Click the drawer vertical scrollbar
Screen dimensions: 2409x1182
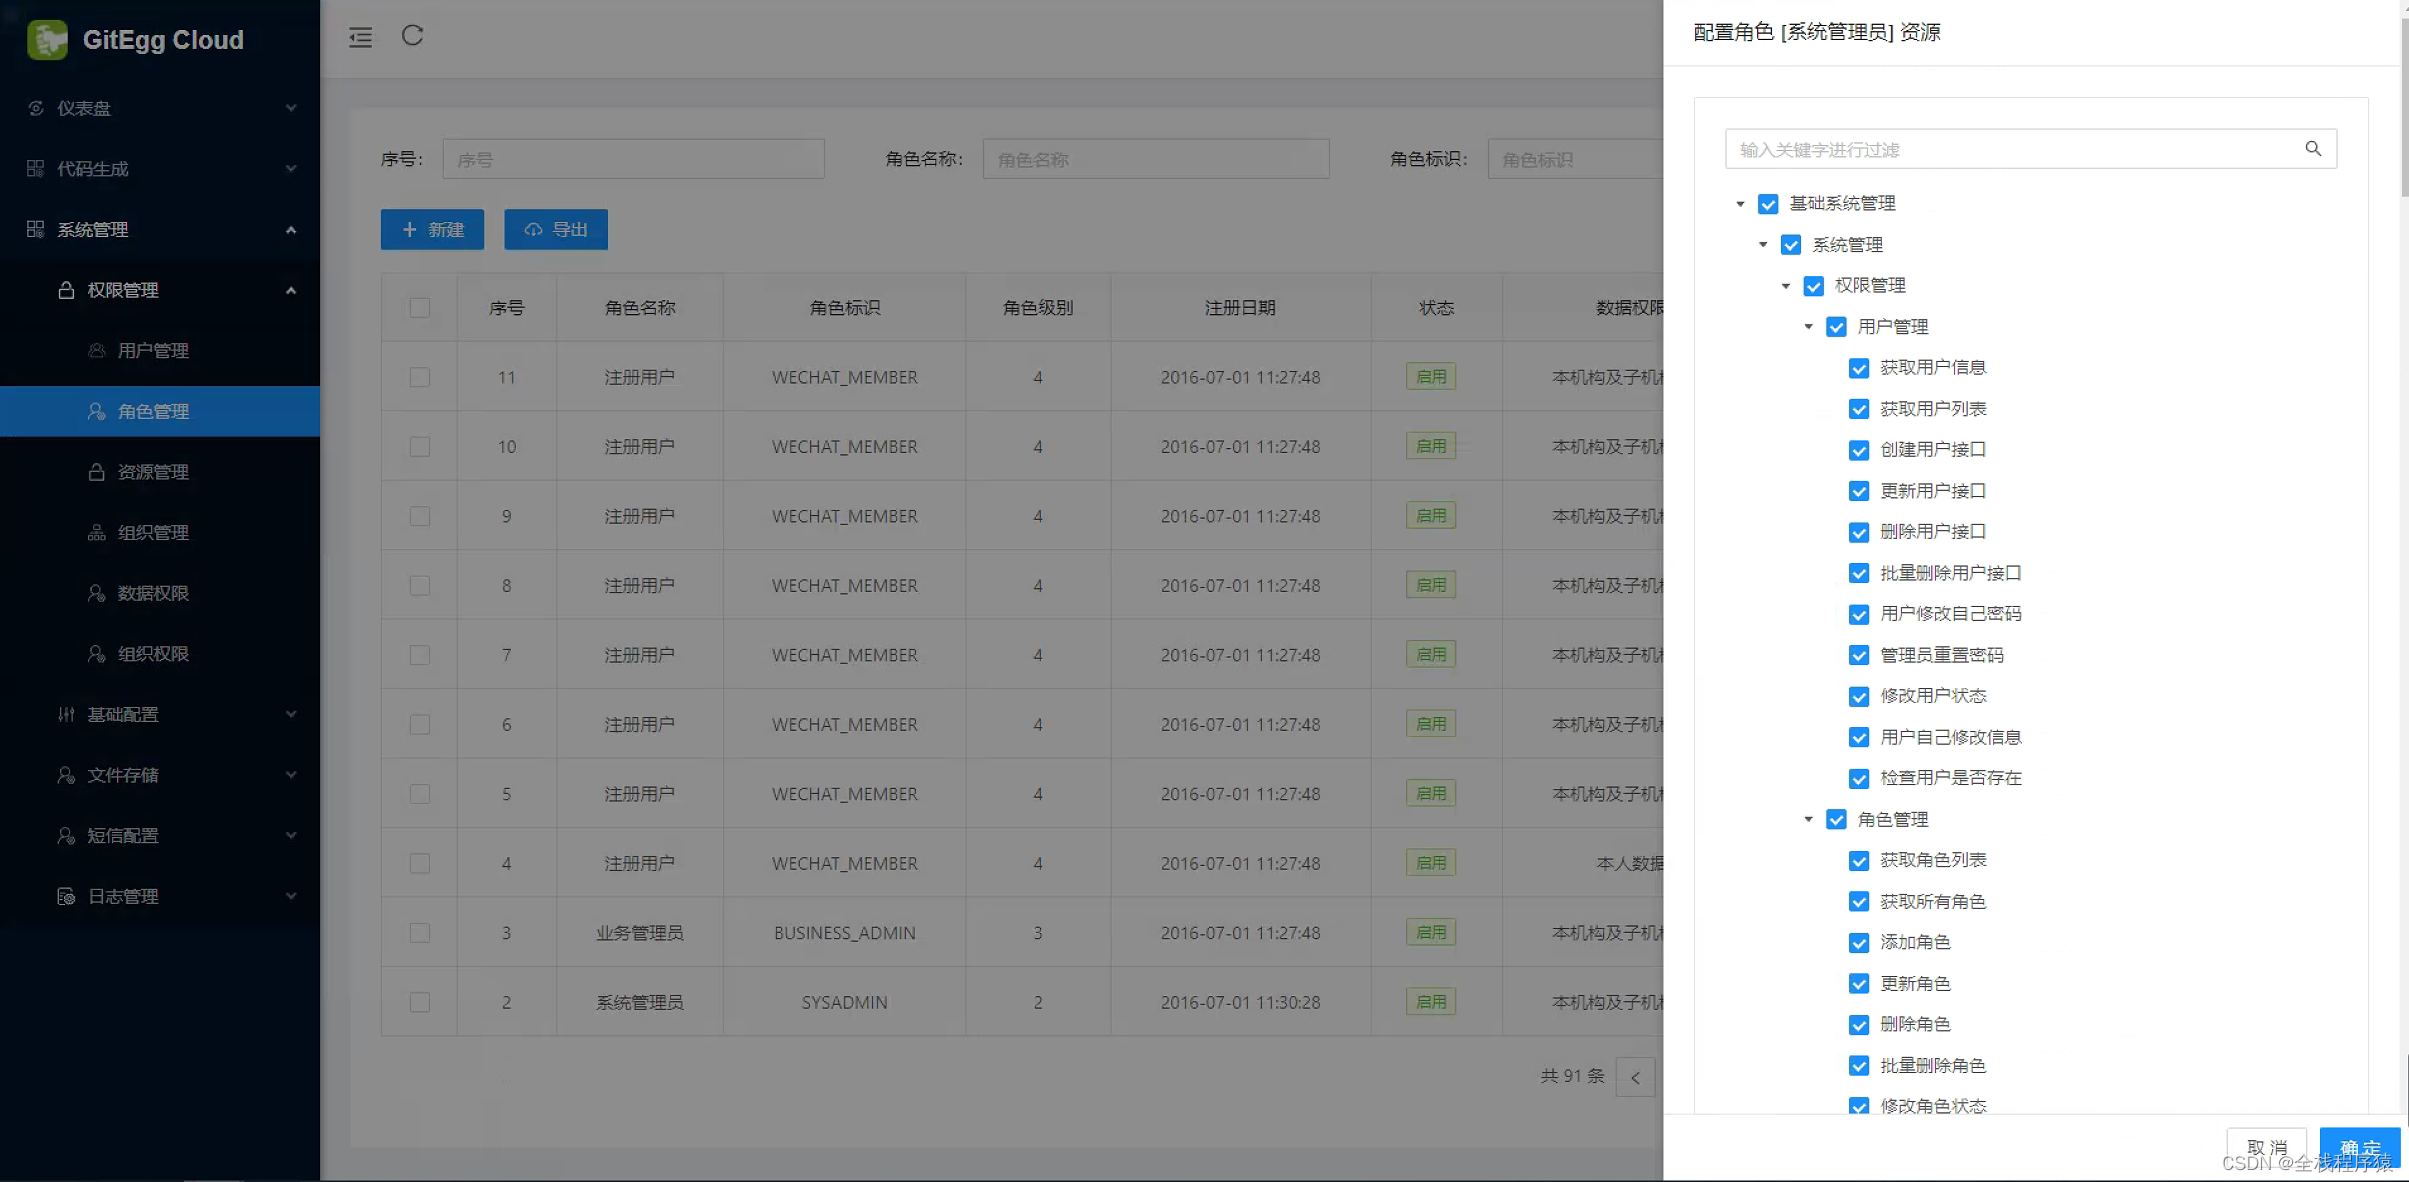coord(2403,100)
